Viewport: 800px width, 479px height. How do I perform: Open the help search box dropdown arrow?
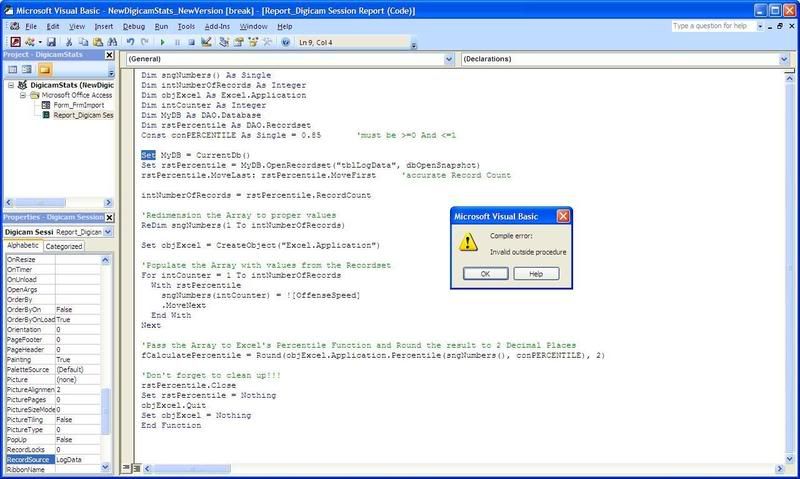coord(760,26)
